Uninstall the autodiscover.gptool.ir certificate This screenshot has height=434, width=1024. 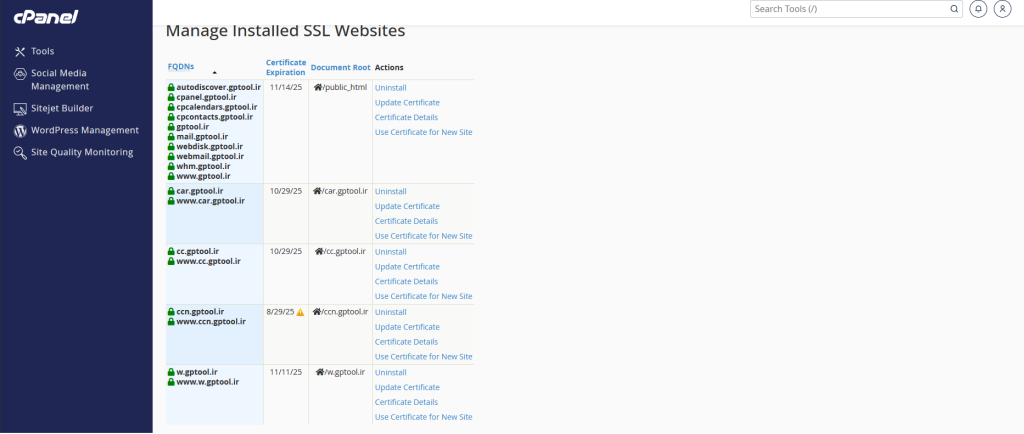pos(391,87)
